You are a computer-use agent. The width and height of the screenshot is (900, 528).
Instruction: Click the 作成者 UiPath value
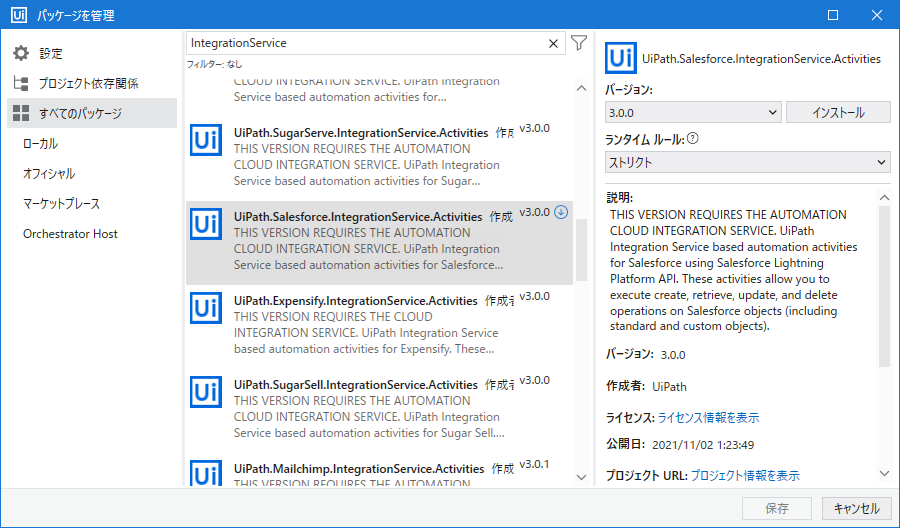pyautogui.click(x=669, y=387)
